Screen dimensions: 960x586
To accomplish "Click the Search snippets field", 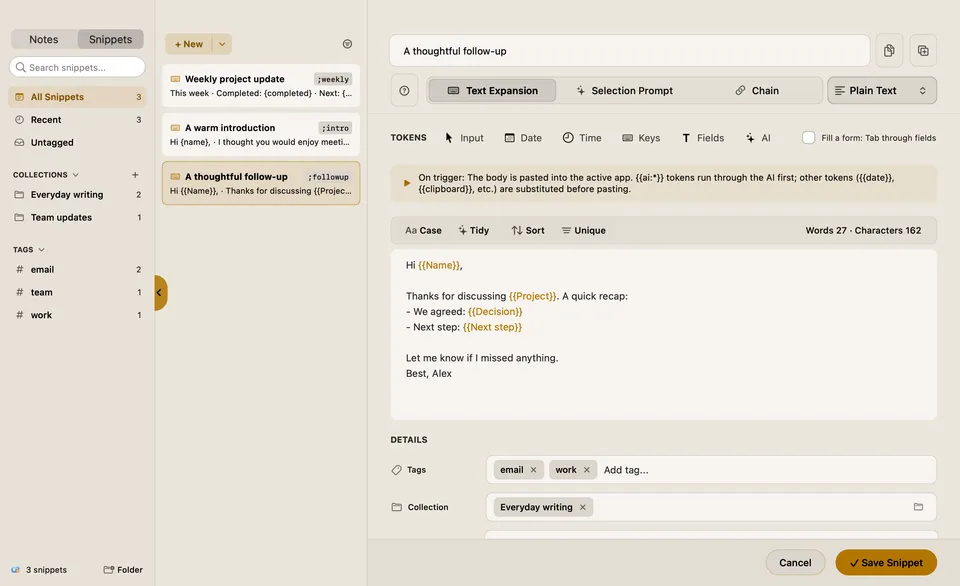I will point(77,67).
